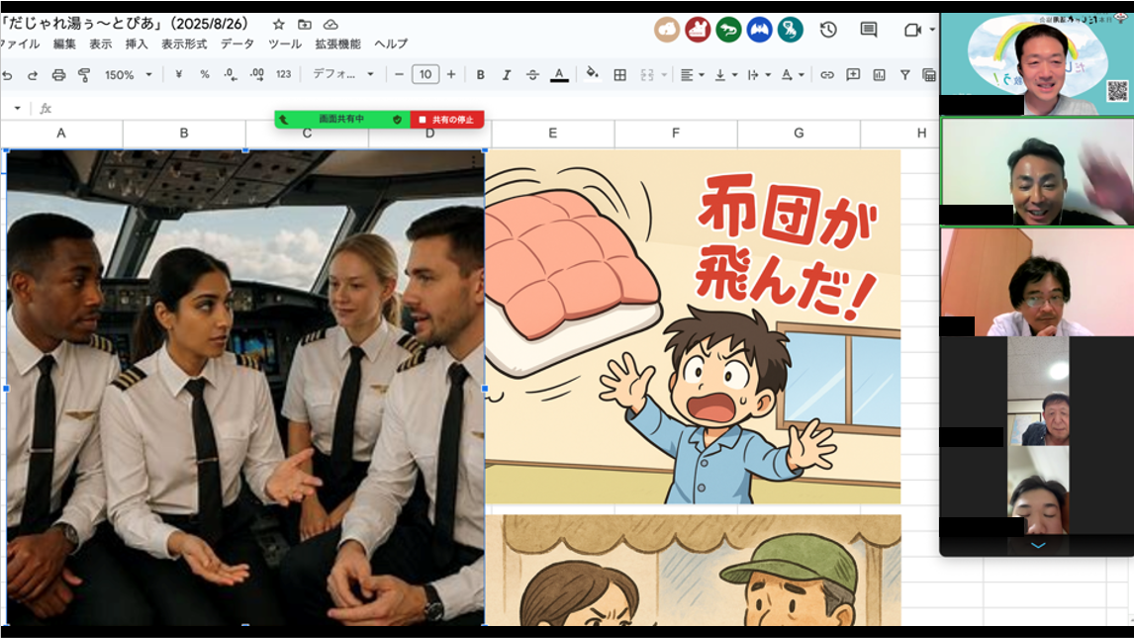Click the green 画面共有中 indicator

342,119
